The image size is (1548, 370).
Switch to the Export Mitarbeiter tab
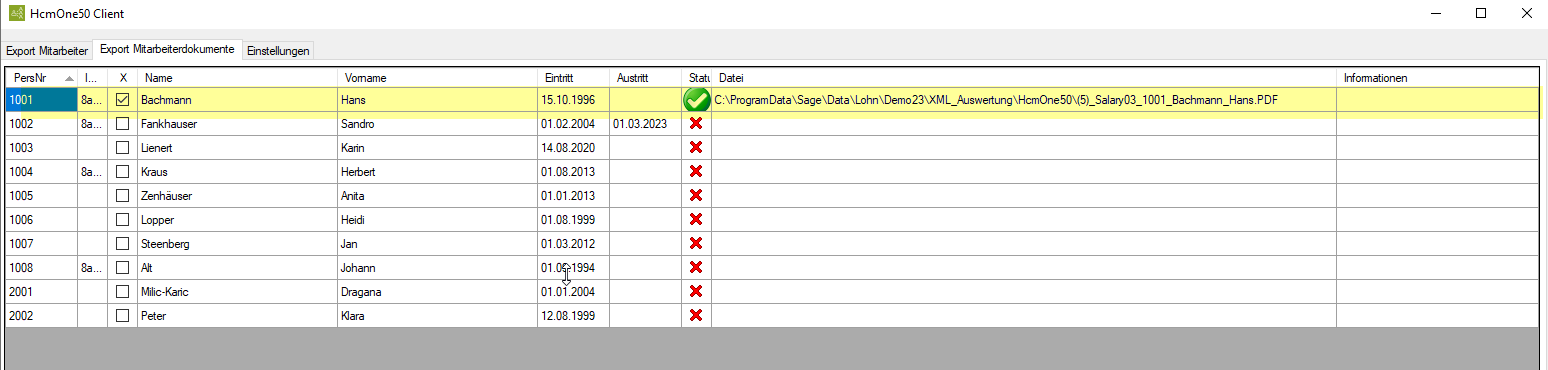47,50
